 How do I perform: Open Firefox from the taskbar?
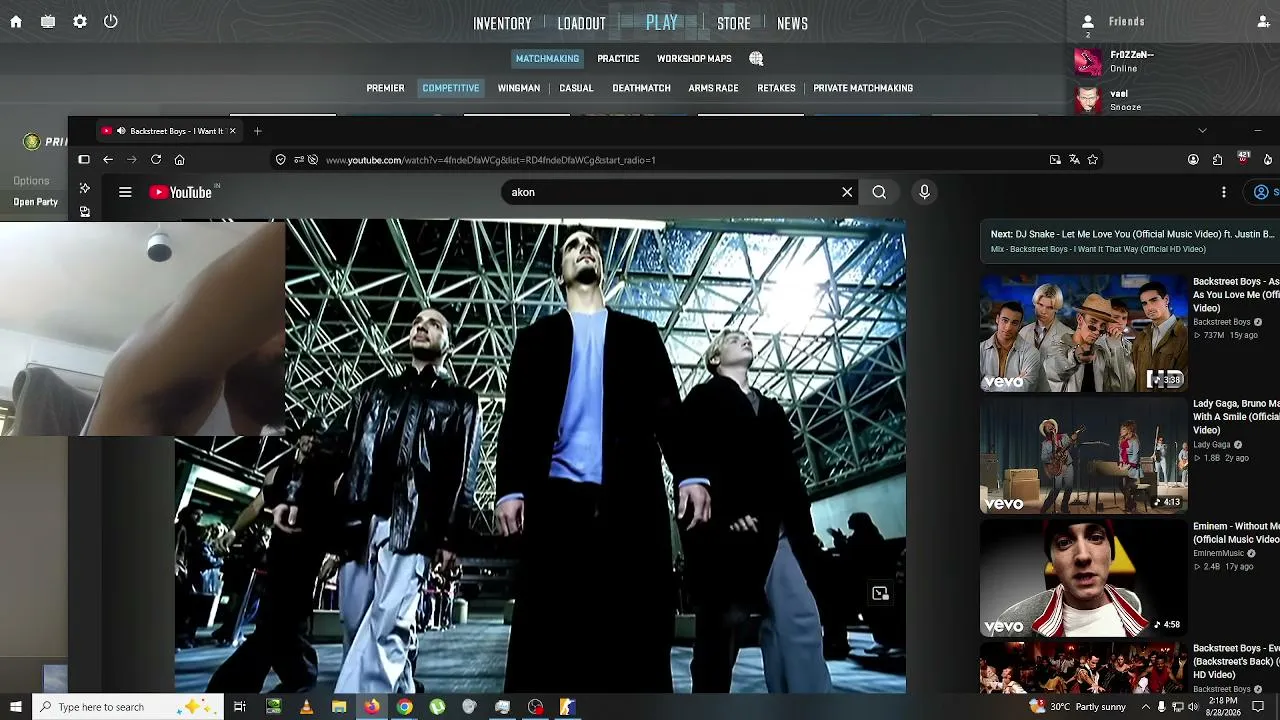click(x=371, y=707)
